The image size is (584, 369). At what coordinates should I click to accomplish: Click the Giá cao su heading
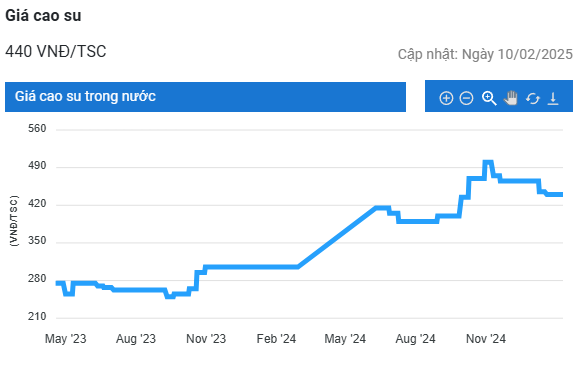(x=43, y=16)
